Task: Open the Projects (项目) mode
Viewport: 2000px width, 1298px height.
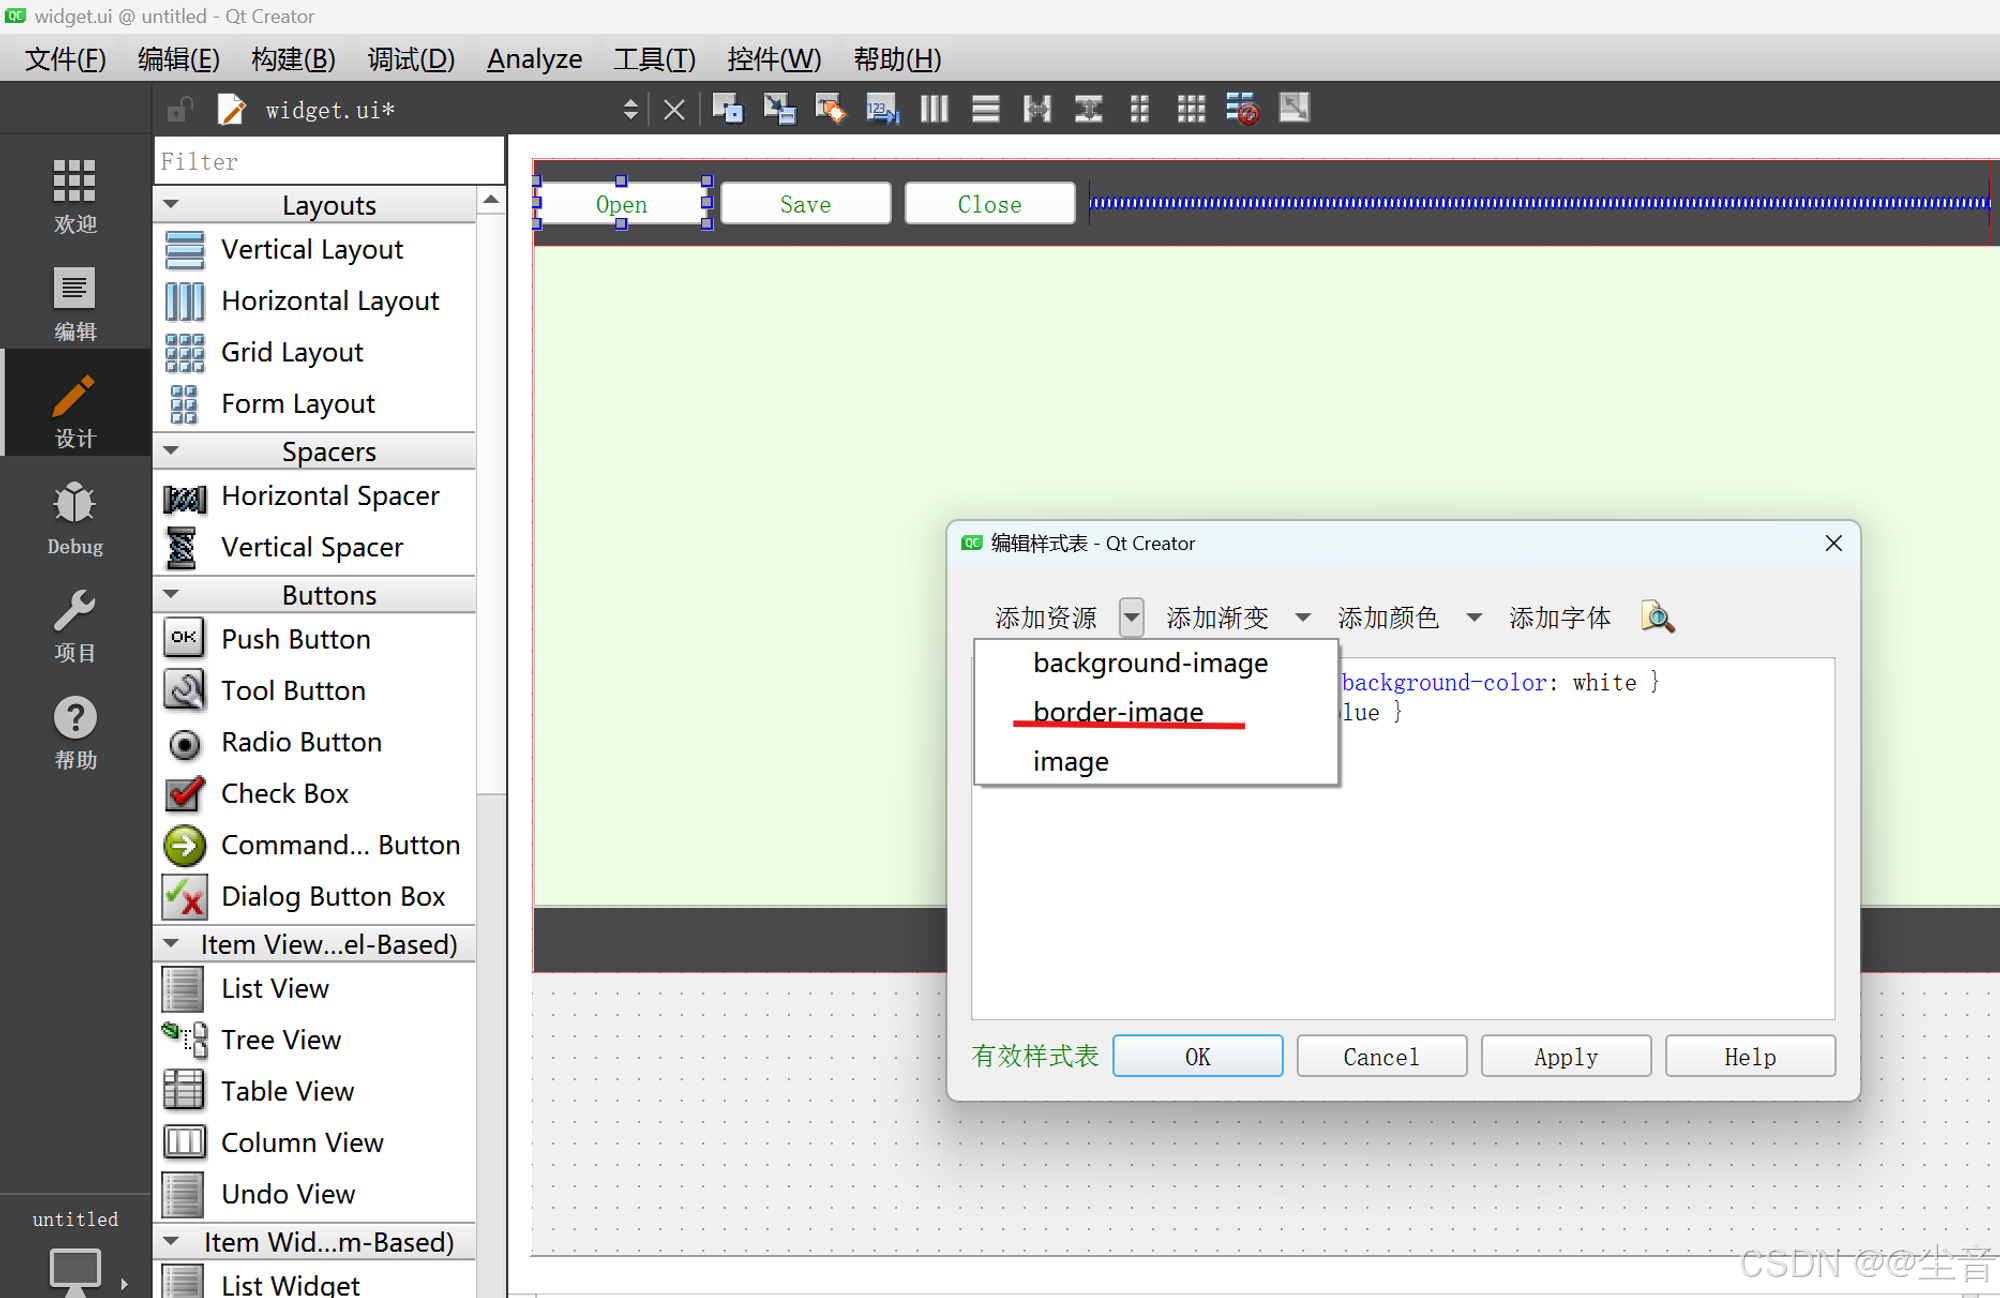Action: coord(75,625)
